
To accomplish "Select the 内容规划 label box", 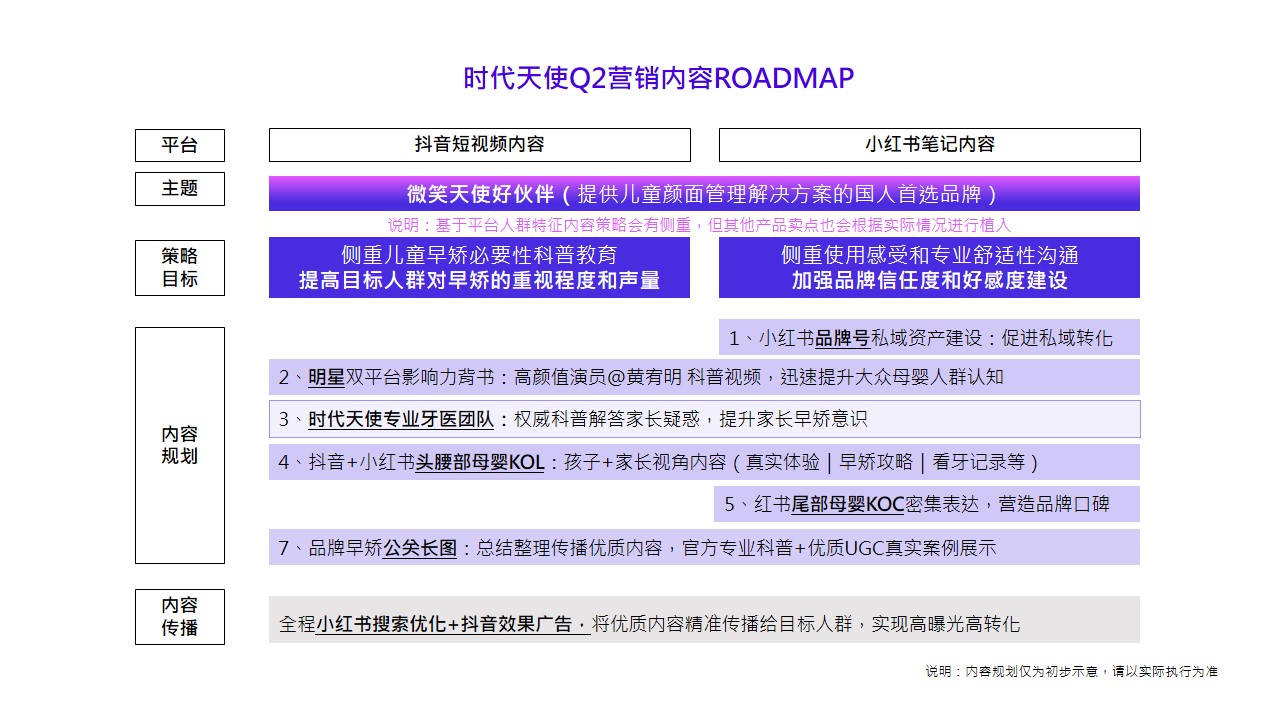I will (x=180, y=445).
